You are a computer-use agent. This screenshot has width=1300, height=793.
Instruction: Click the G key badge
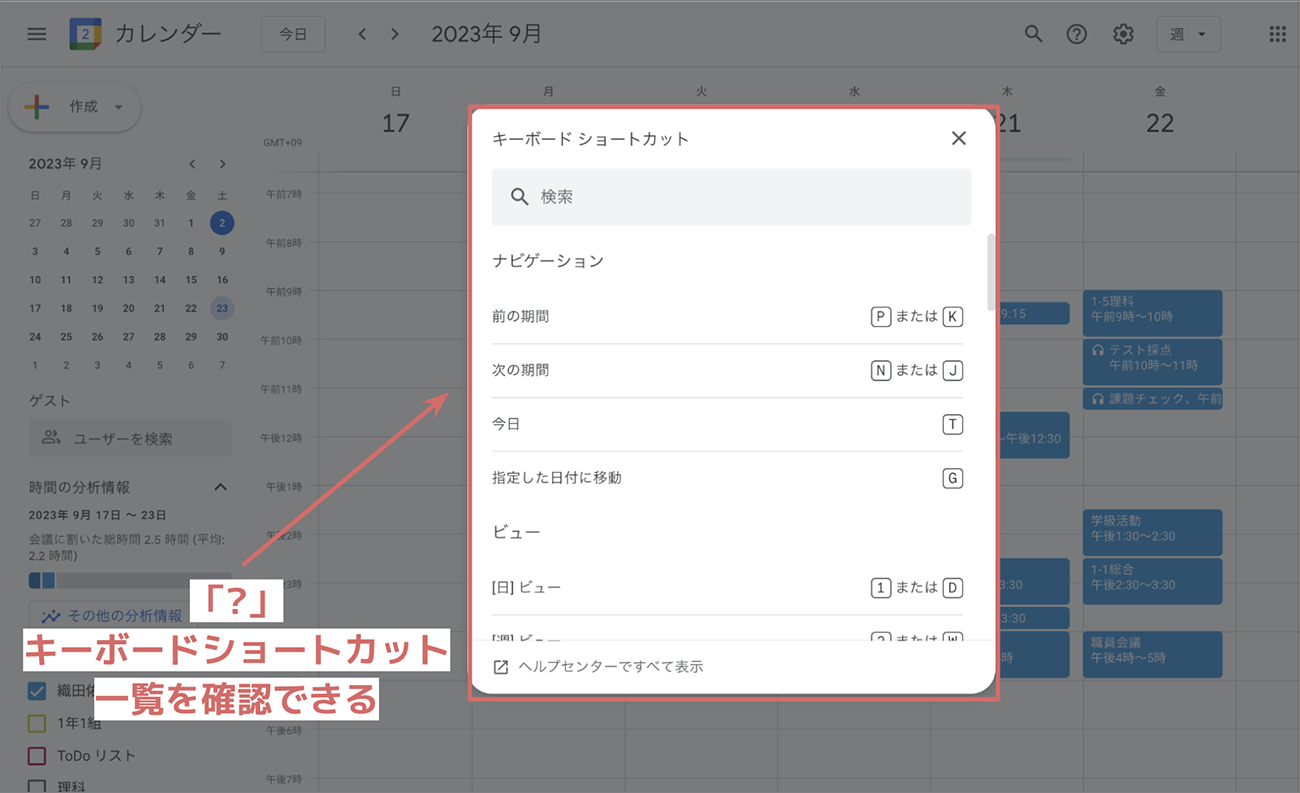click(x=953, y=478)
